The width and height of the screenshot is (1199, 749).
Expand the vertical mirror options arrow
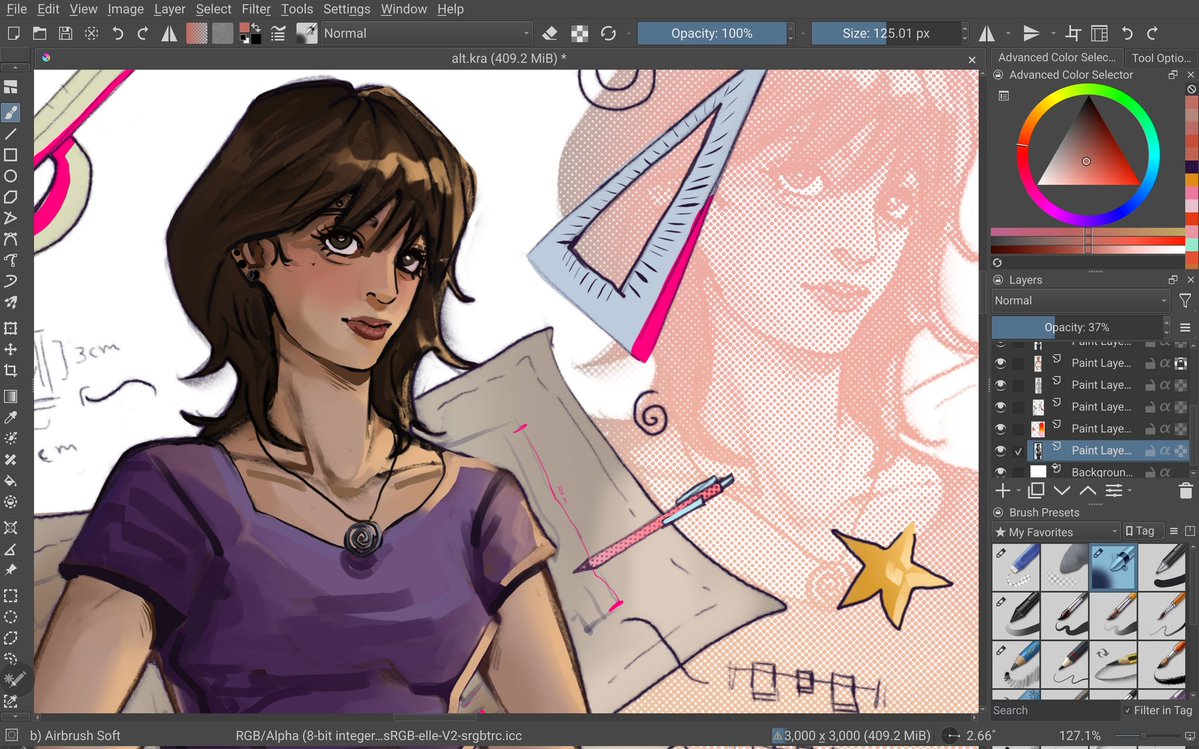point(1053,34)
